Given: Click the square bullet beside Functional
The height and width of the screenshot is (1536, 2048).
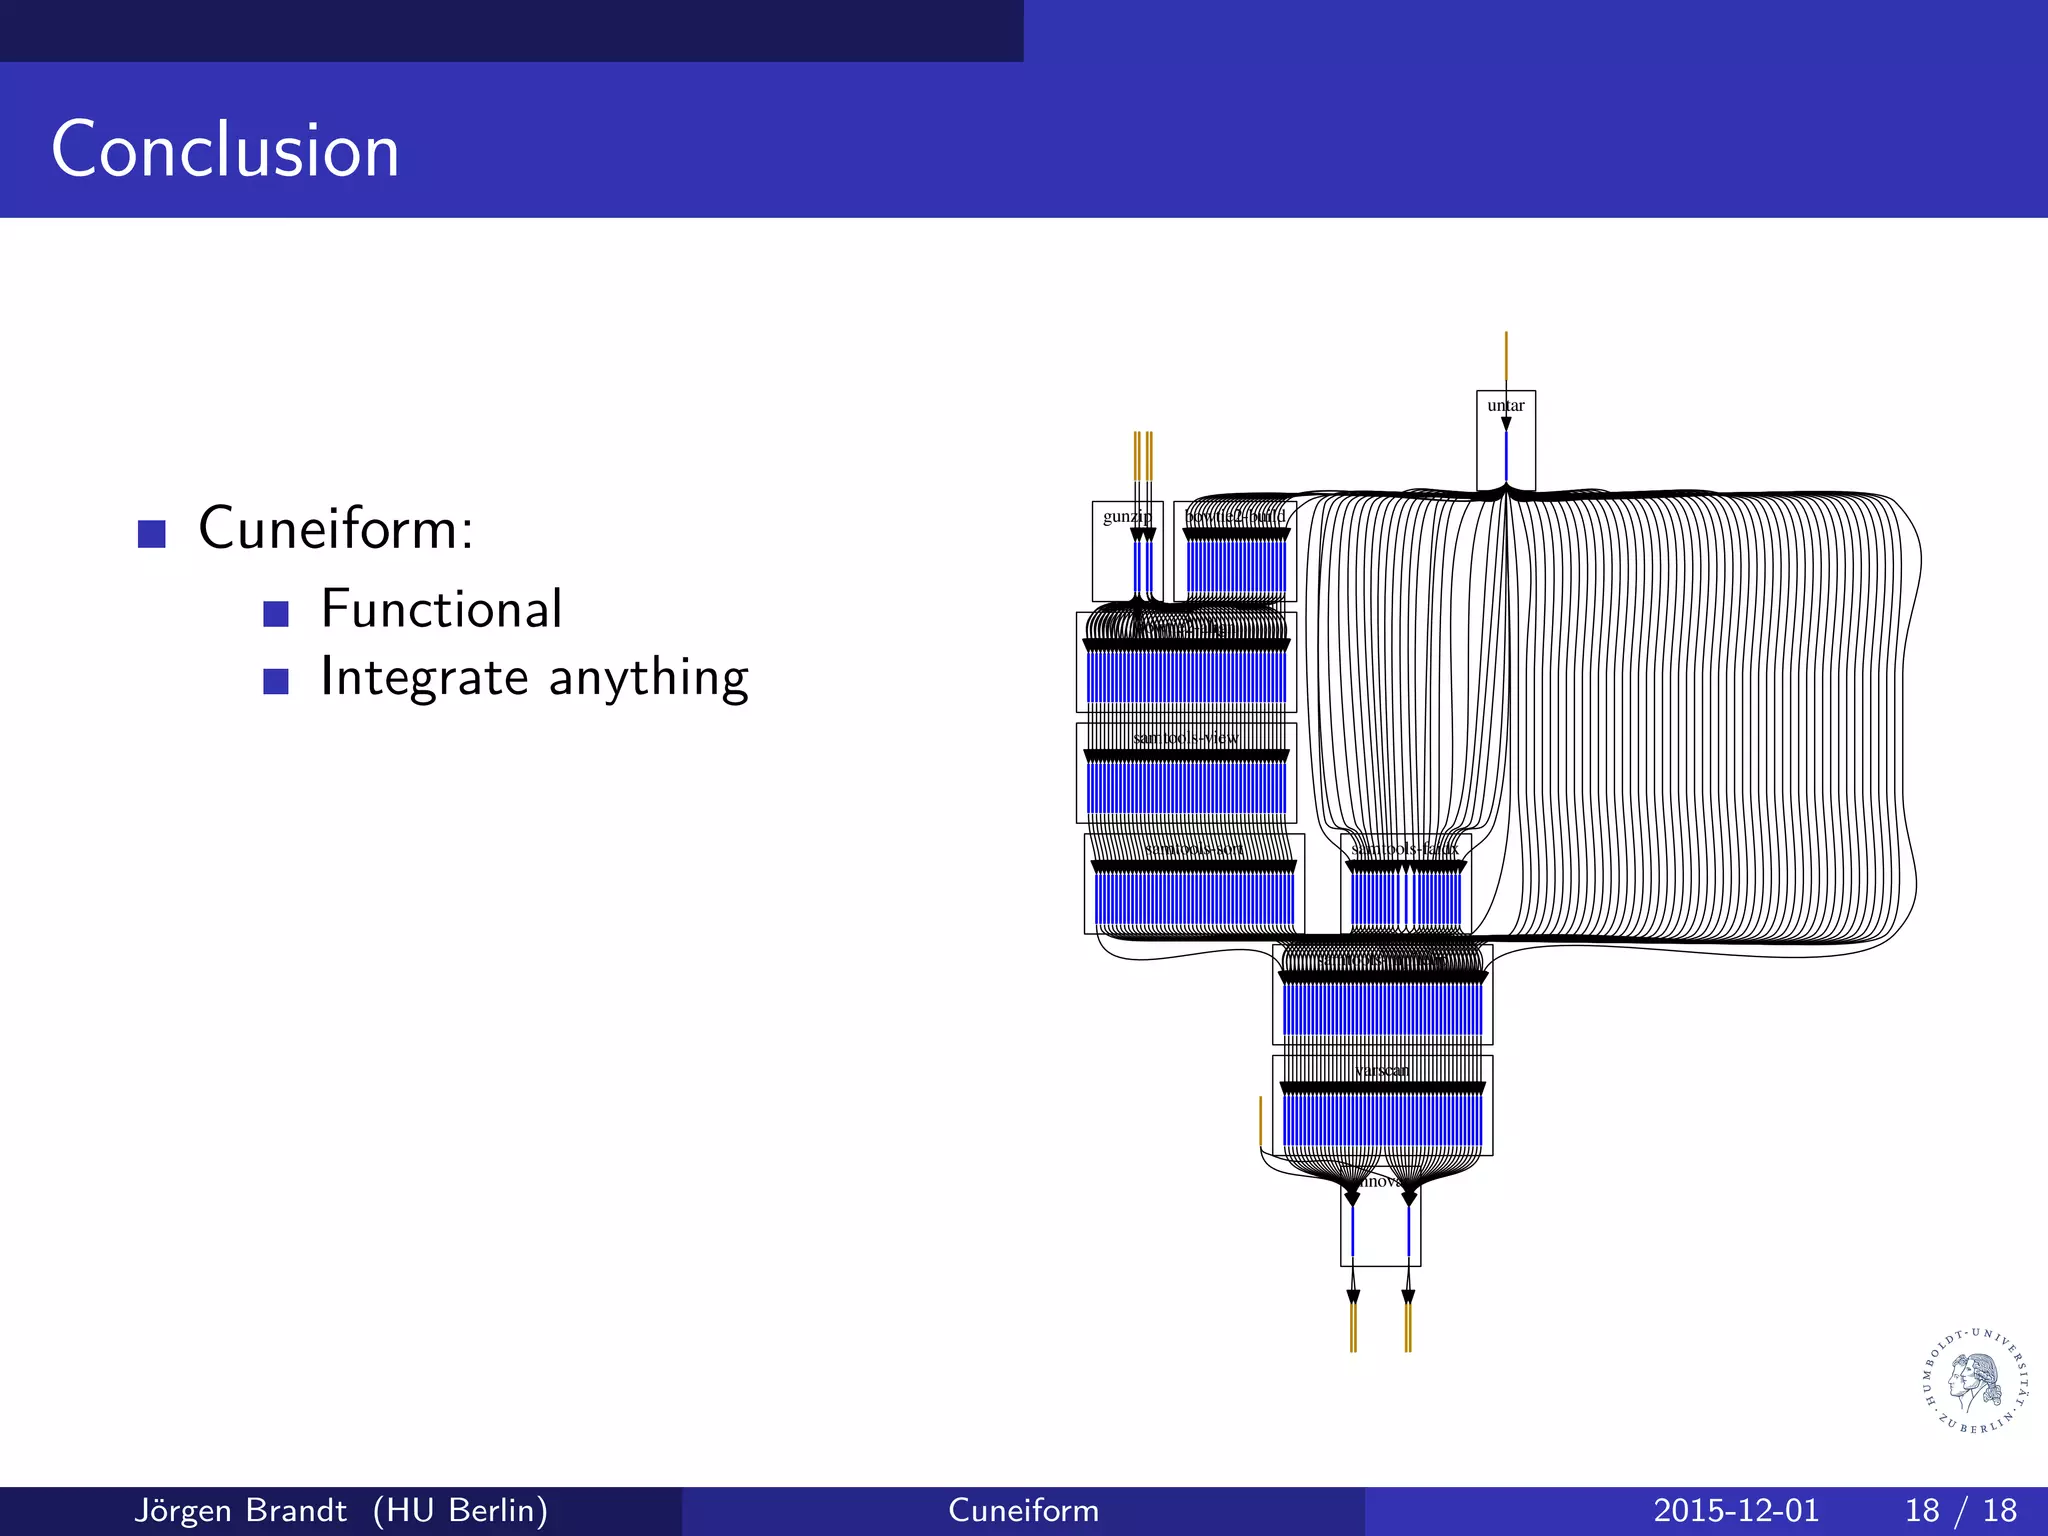Looking at the screenshot, I should (x=276, y=613).
